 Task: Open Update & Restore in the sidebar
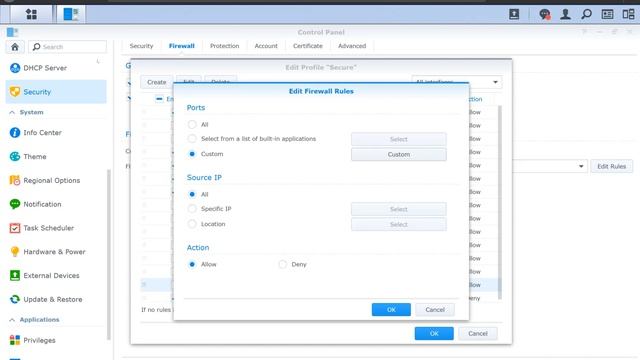point(56,299)
